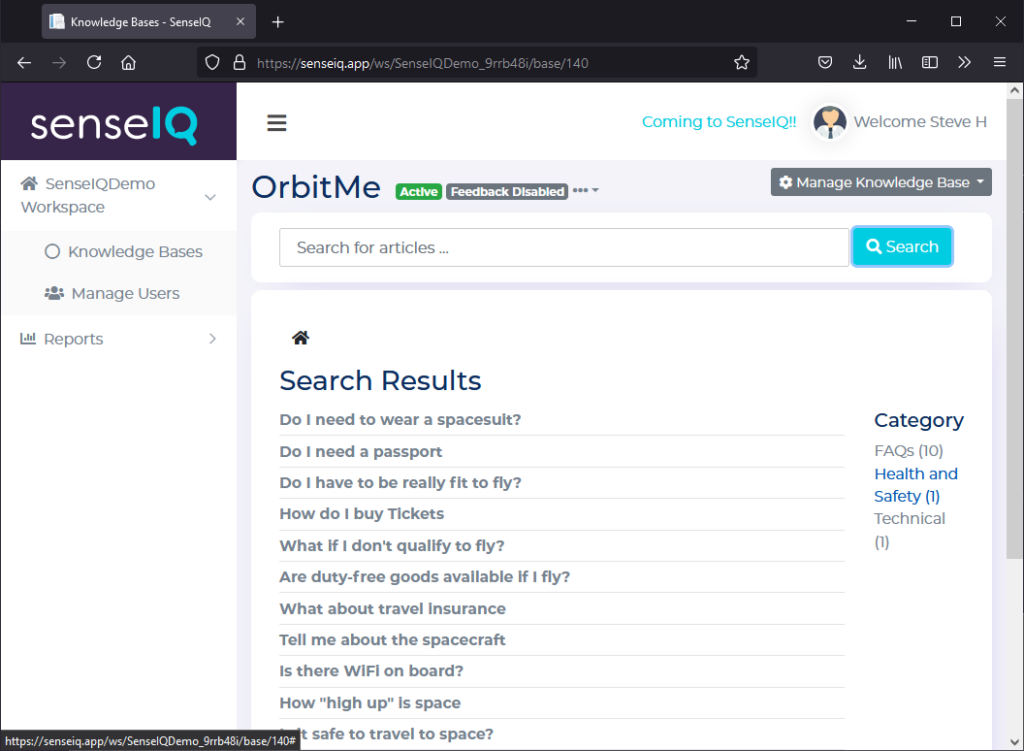The width and height of the screenshot is (1024, 751).
Task: Open the Firefox application menu
Action: [x=999, y=63]
